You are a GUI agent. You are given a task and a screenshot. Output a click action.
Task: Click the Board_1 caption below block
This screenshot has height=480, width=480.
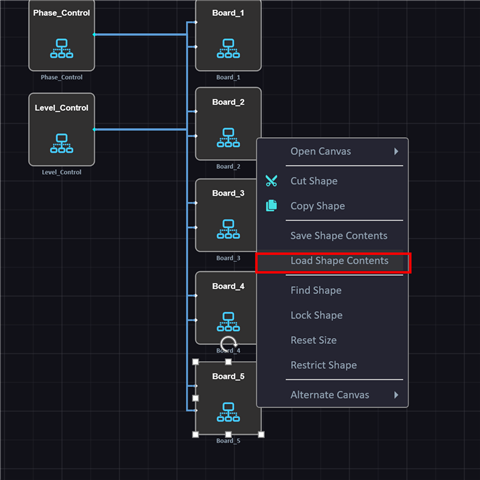[228, 77]
